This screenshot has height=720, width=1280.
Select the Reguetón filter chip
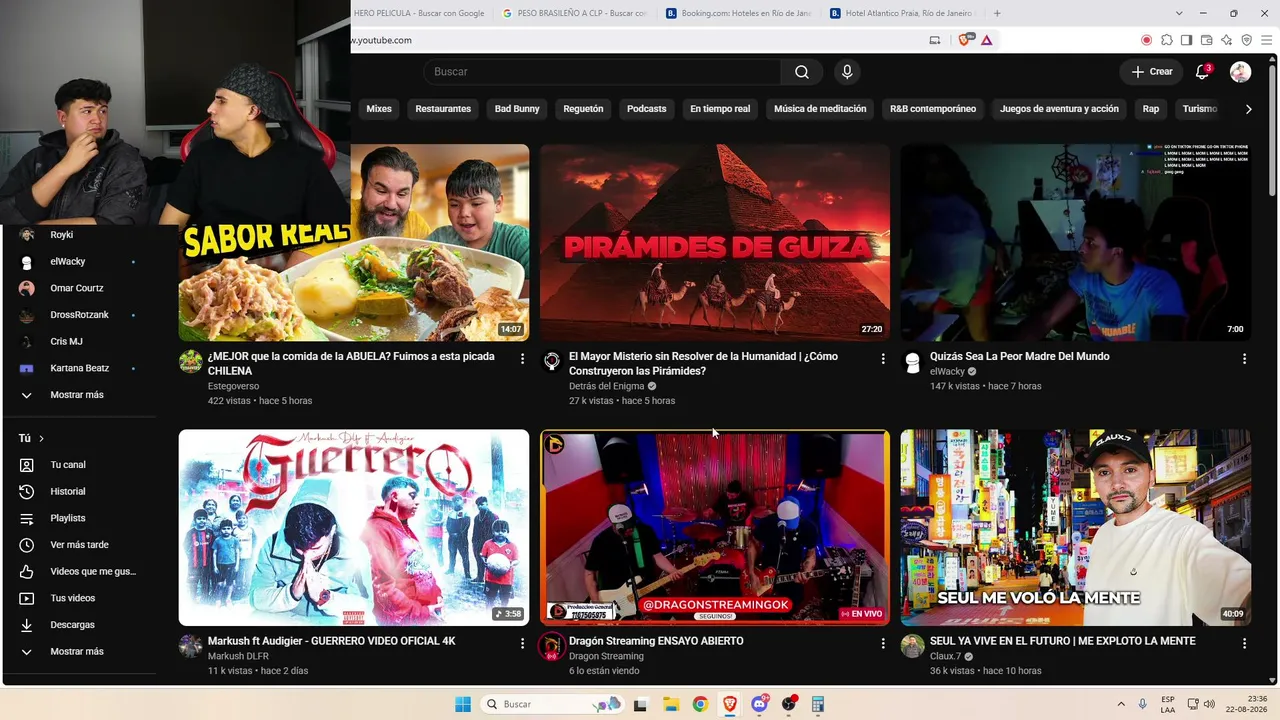[x=583, y=109]
